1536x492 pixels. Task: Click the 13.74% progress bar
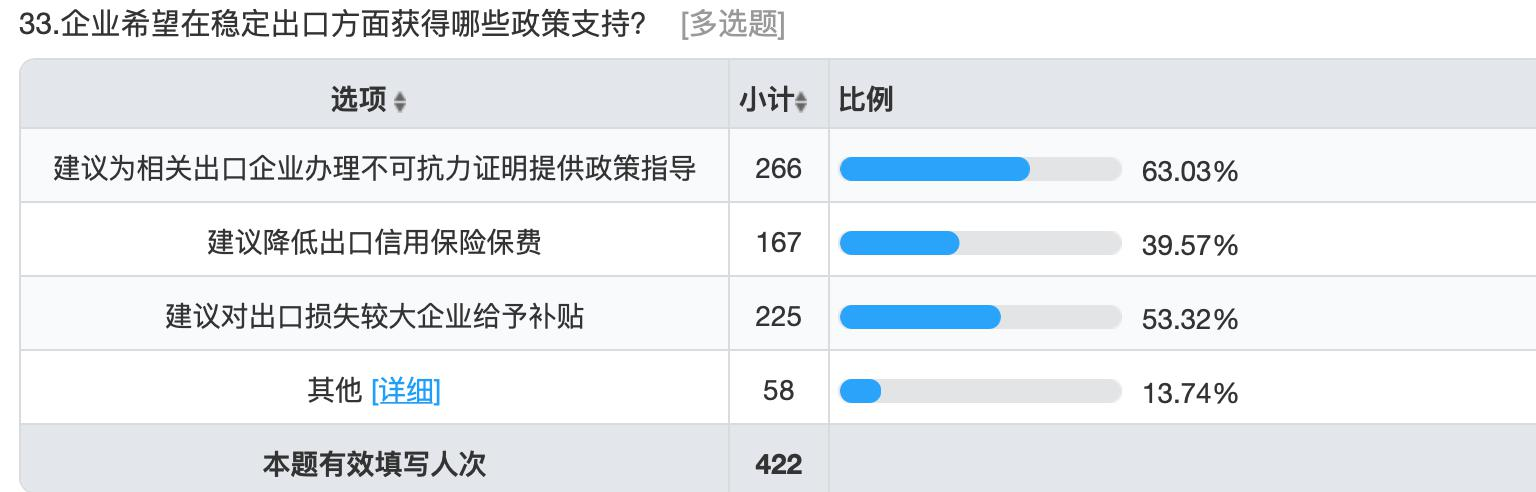tap(980, 390)
